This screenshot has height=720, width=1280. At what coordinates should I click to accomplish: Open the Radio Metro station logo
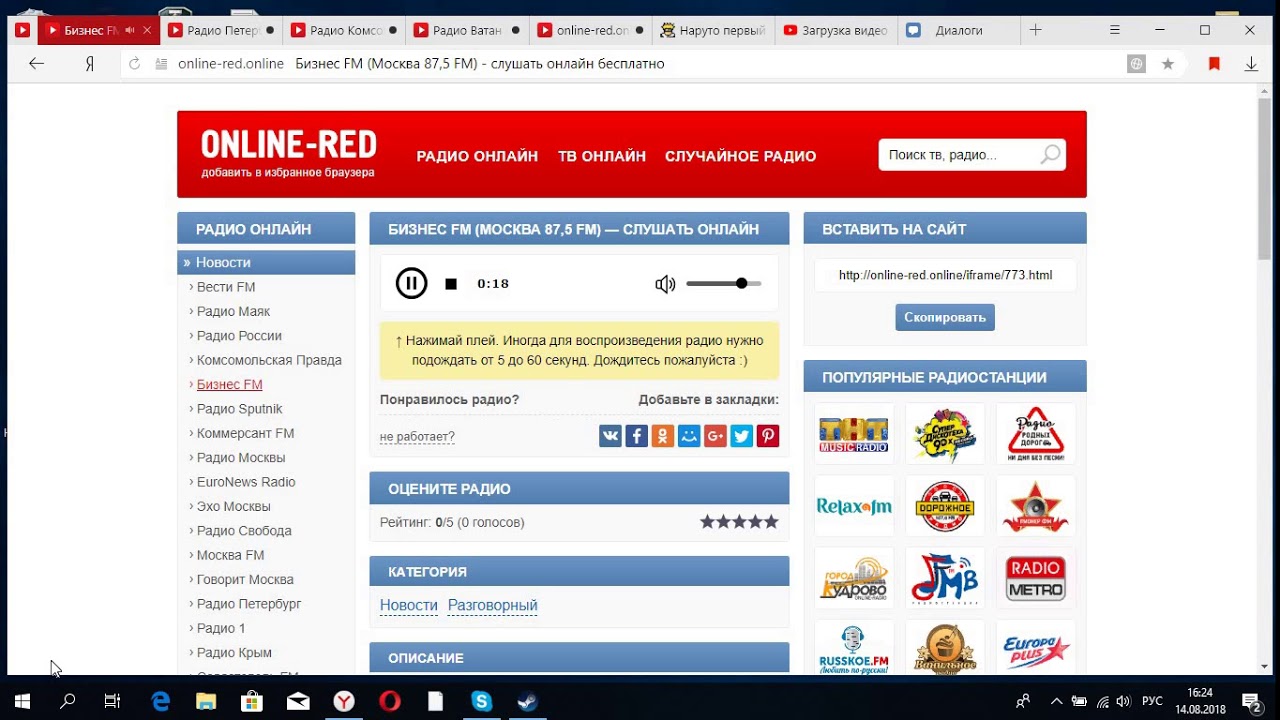1036,578
